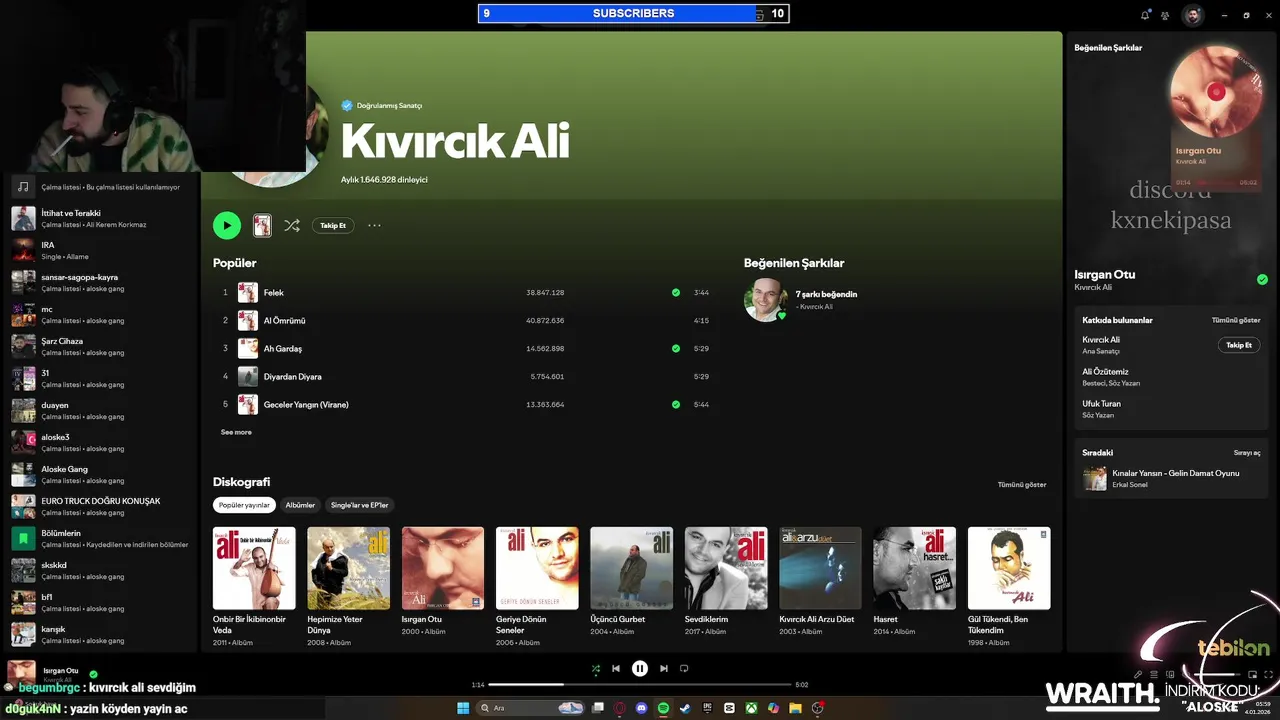The width and height of the screenshot is (1280, 720).
Task: Toggle the saved checkmark in the bottom now-playing bar
Action: [x=94, y=674]
